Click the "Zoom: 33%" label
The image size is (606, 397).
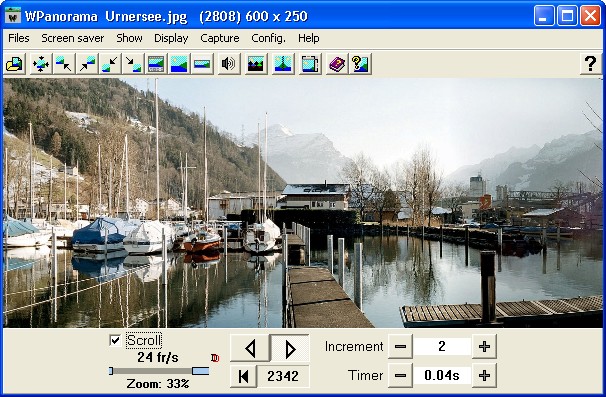tap(158, 384)
